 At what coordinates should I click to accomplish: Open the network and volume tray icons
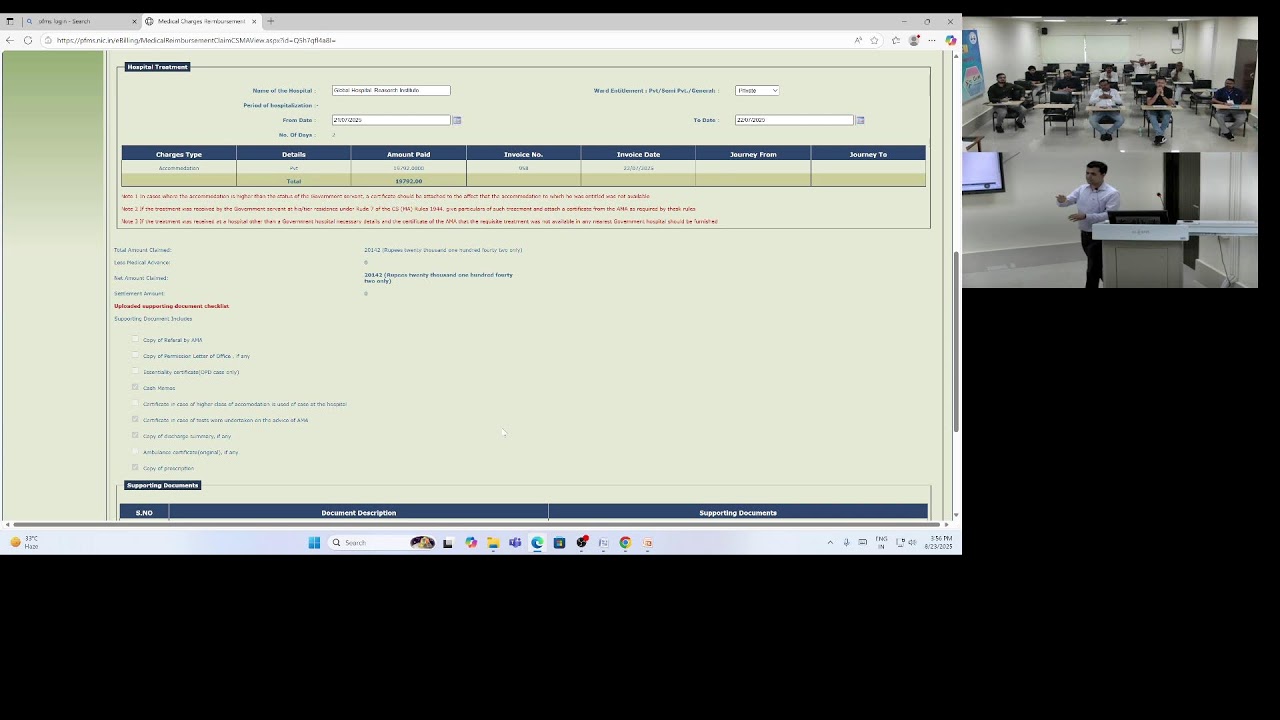906,543
